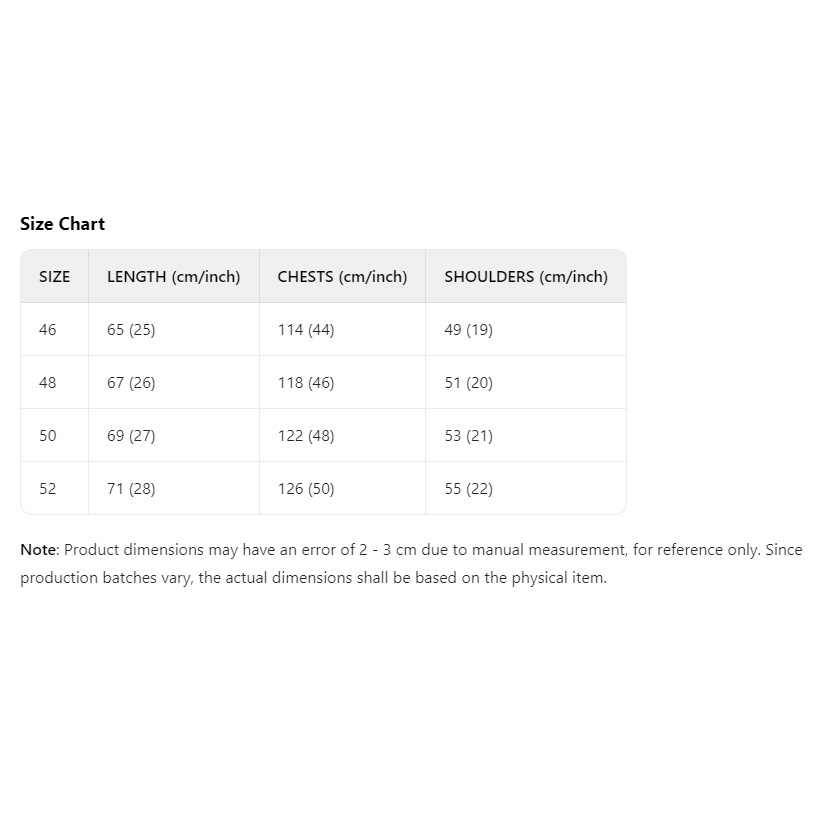The width and height of the screenshot is (817, 818).
Task: Click the length value 71 (28)
Action: (x=131, y=489)
